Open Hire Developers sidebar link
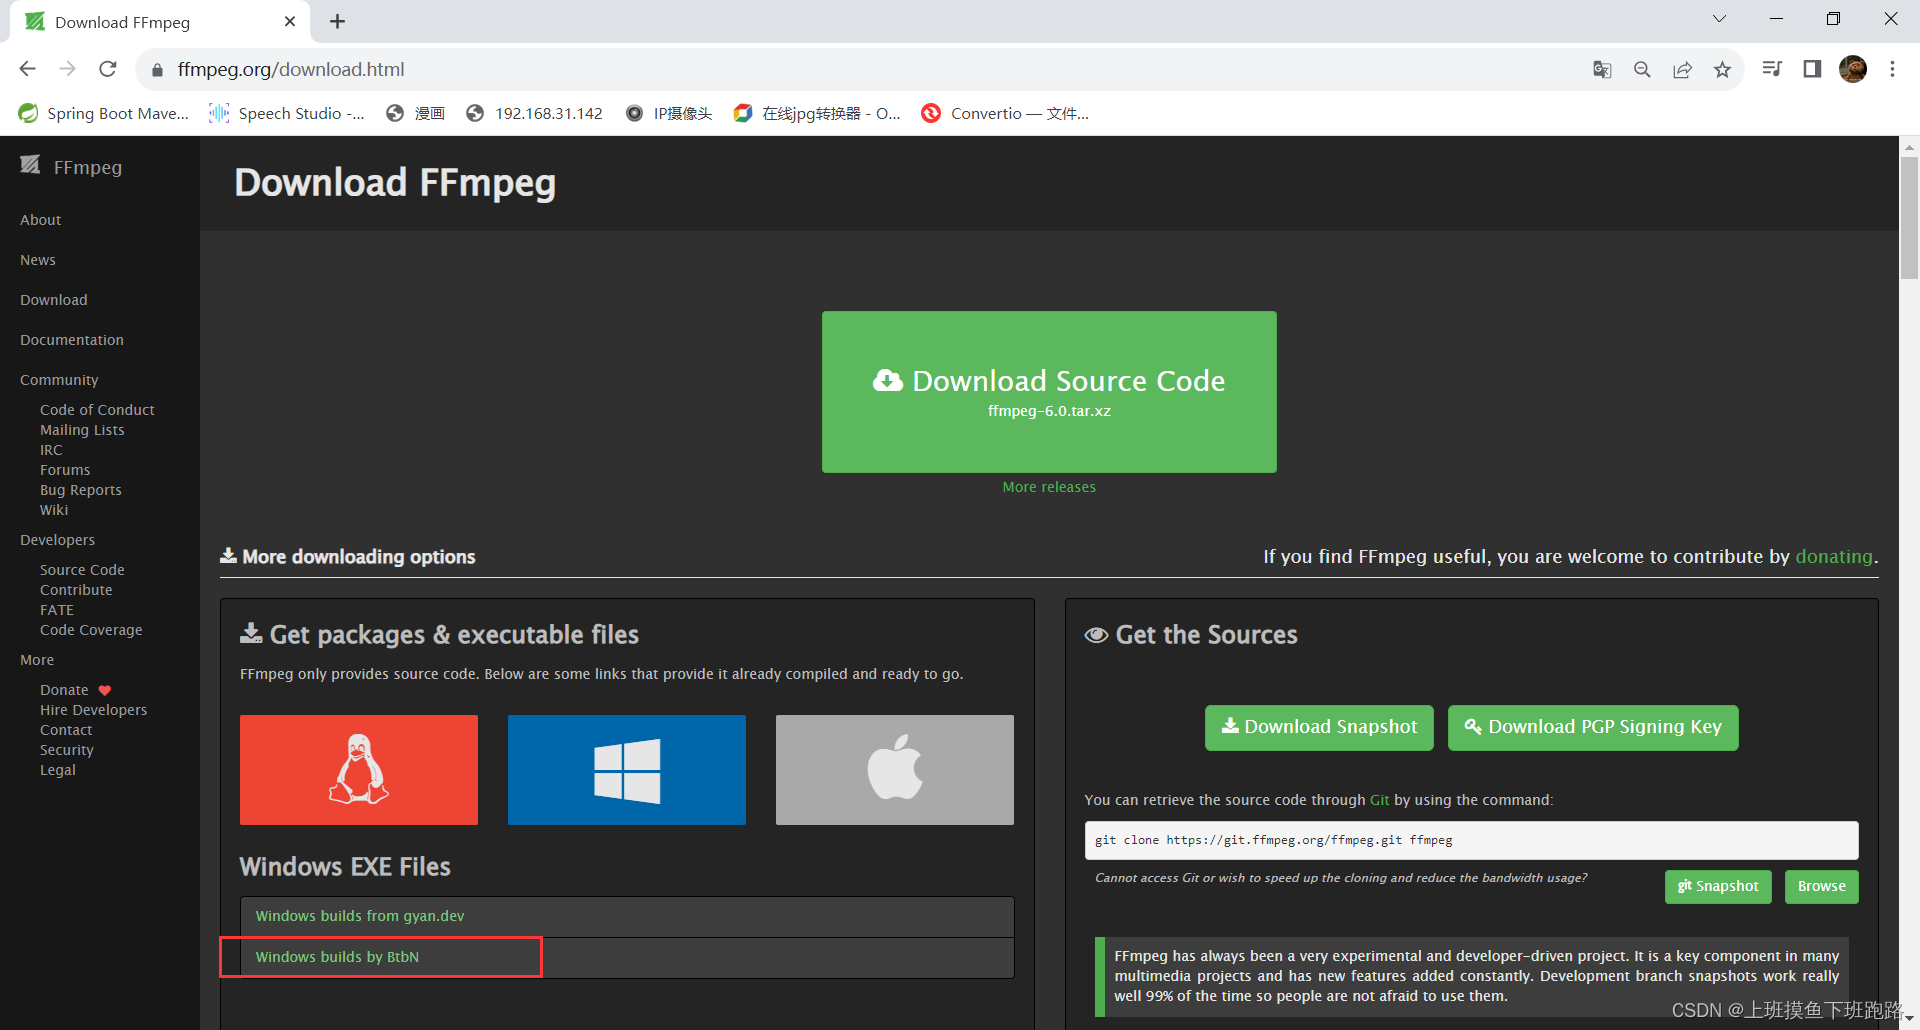Viewport: 1920px width, 1030px height. 93,710
